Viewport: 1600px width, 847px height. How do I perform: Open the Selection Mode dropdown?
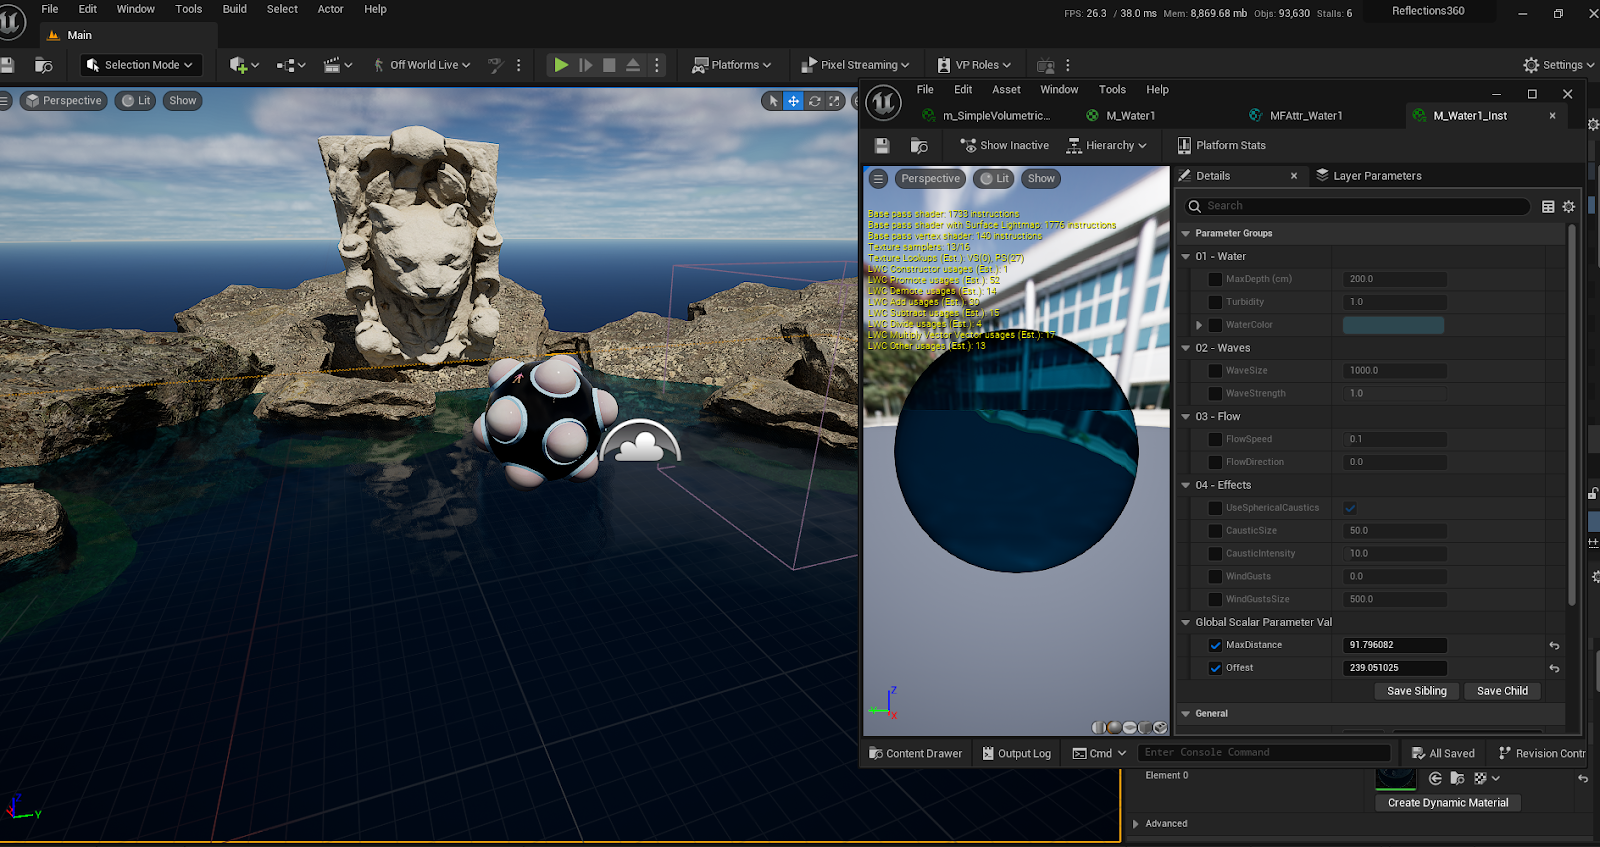pos(141,65)
